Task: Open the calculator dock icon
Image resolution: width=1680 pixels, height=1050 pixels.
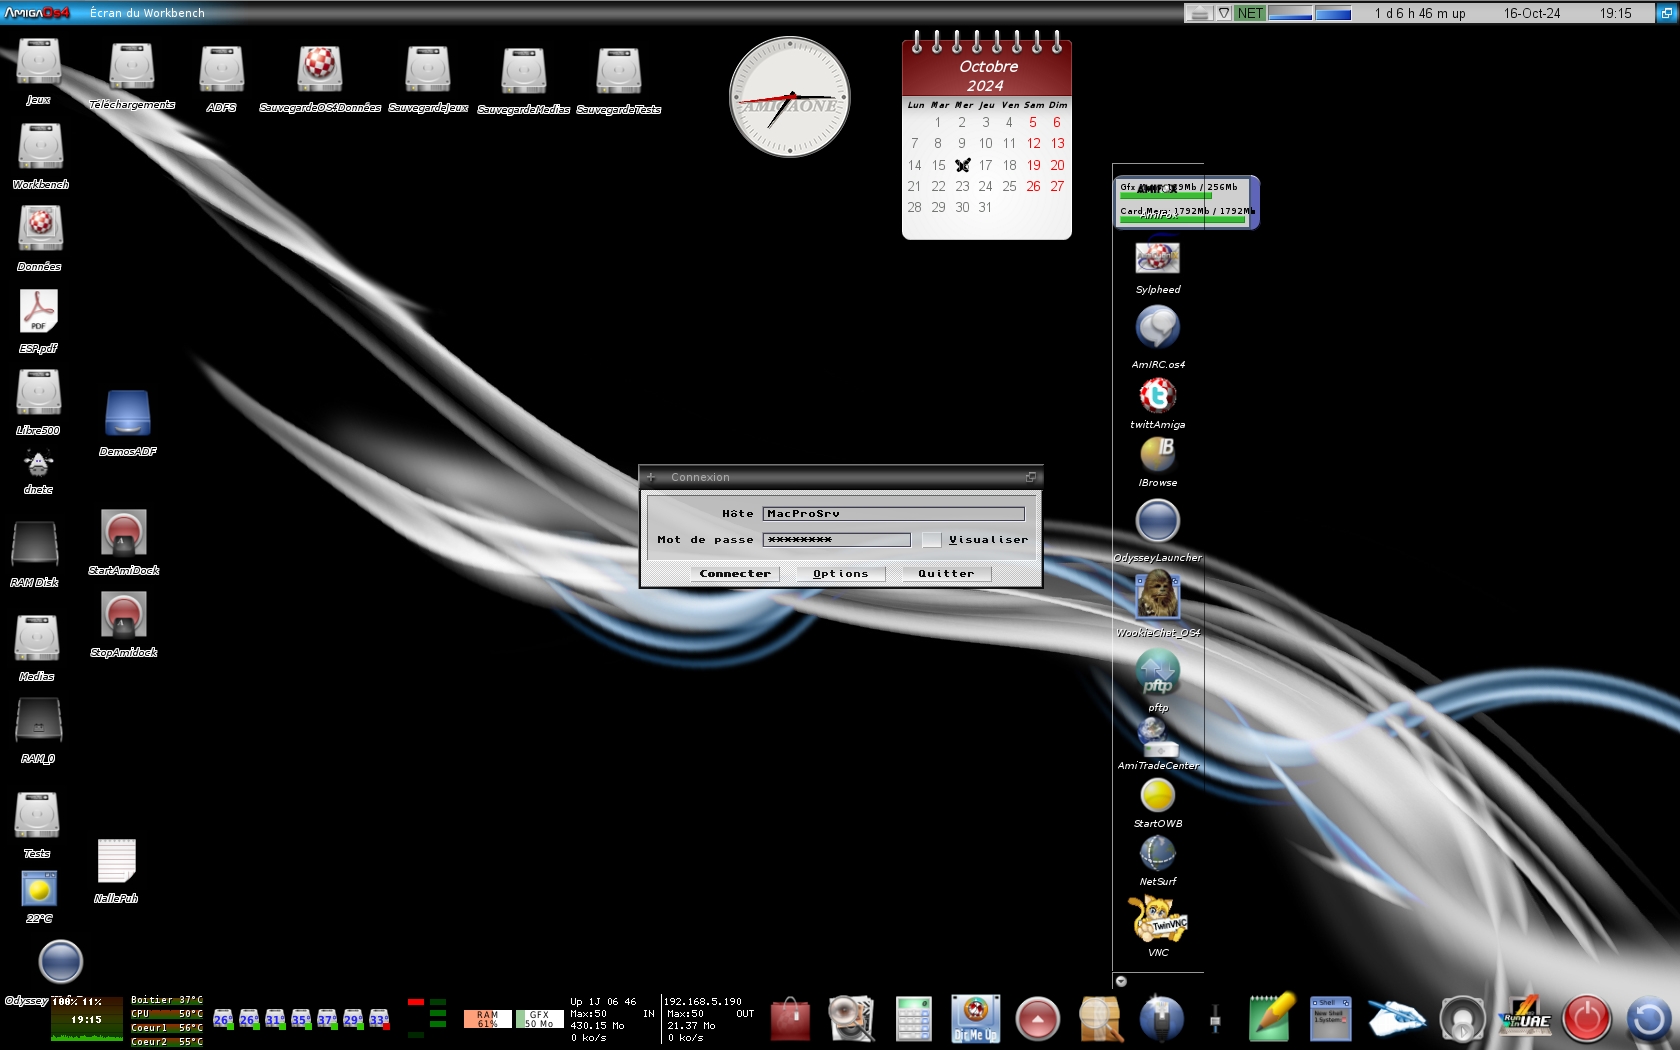Action: (914, 1019)
